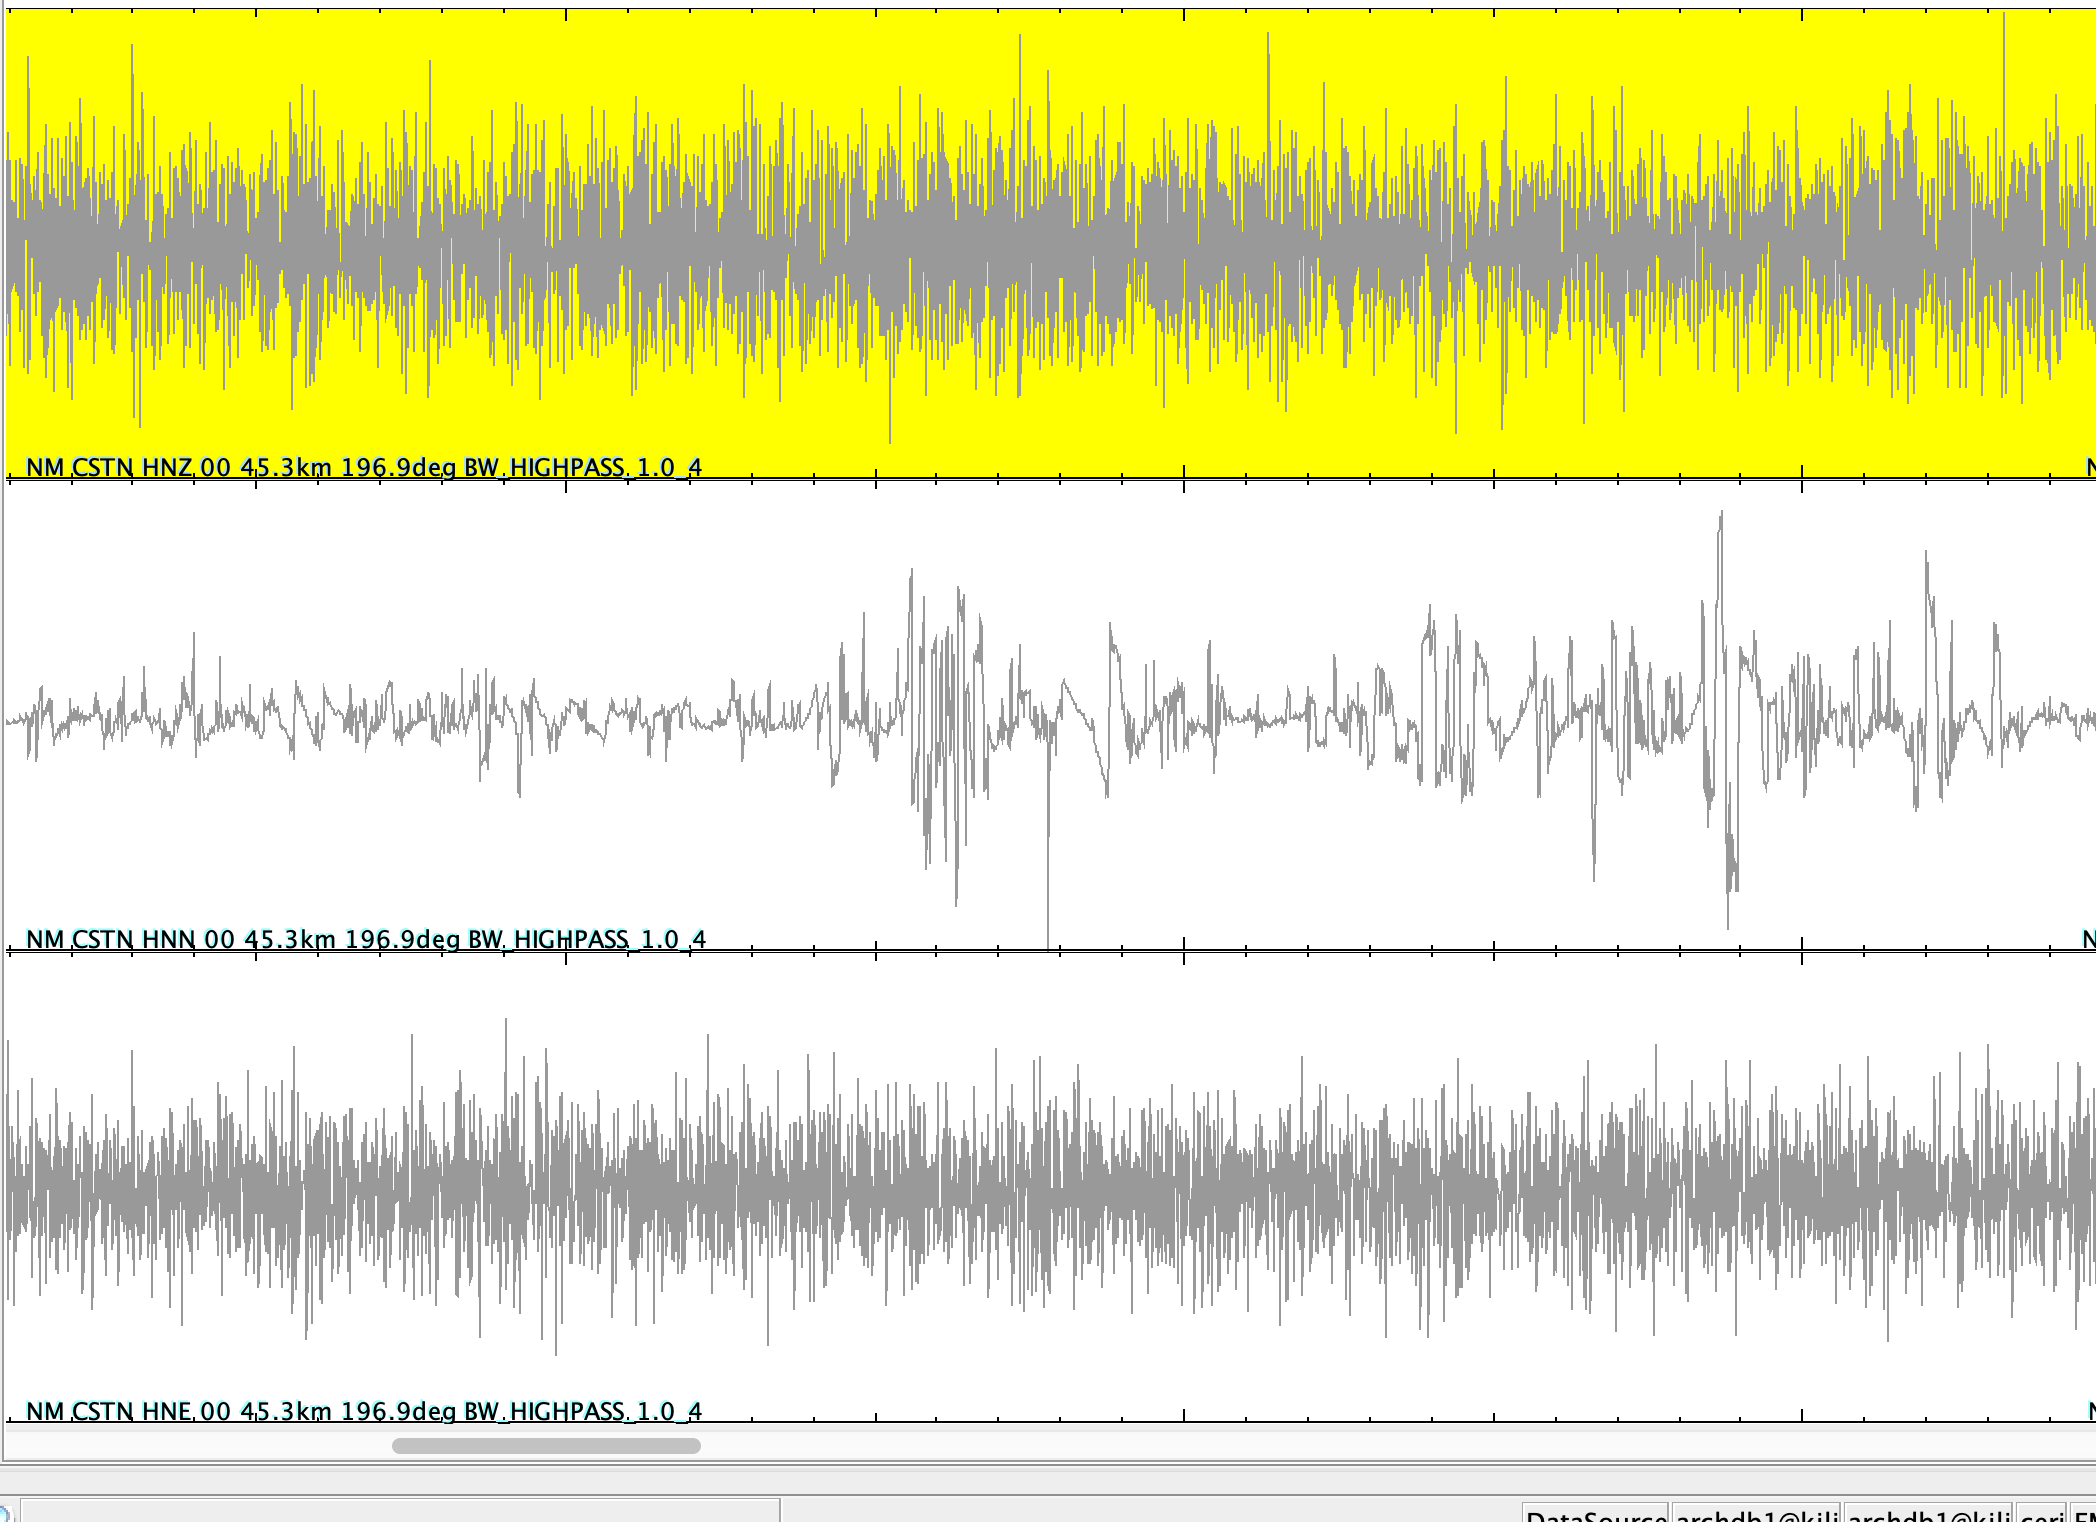
Task: Click the empty status message field
Action: click(x=400, y=1512)
